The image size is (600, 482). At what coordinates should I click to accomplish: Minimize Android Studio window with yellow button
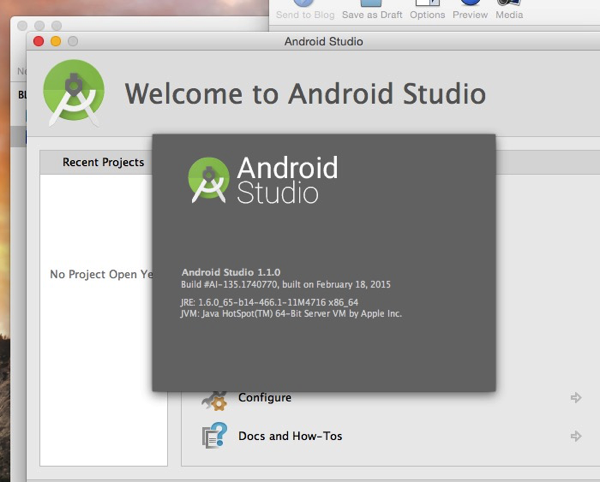click(x=56, y=41)
